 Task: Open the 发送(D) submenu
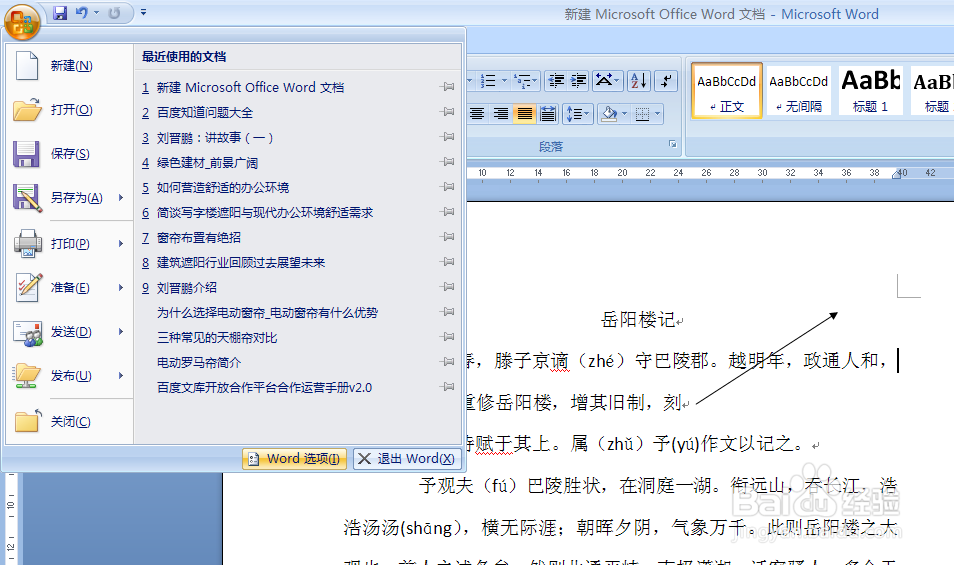pyautogui.click(x=69, y=332)
